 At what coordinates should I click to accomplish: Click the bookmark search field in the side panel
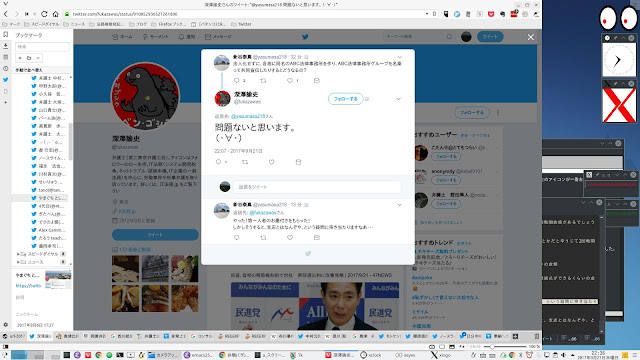(x=42, y=47)
